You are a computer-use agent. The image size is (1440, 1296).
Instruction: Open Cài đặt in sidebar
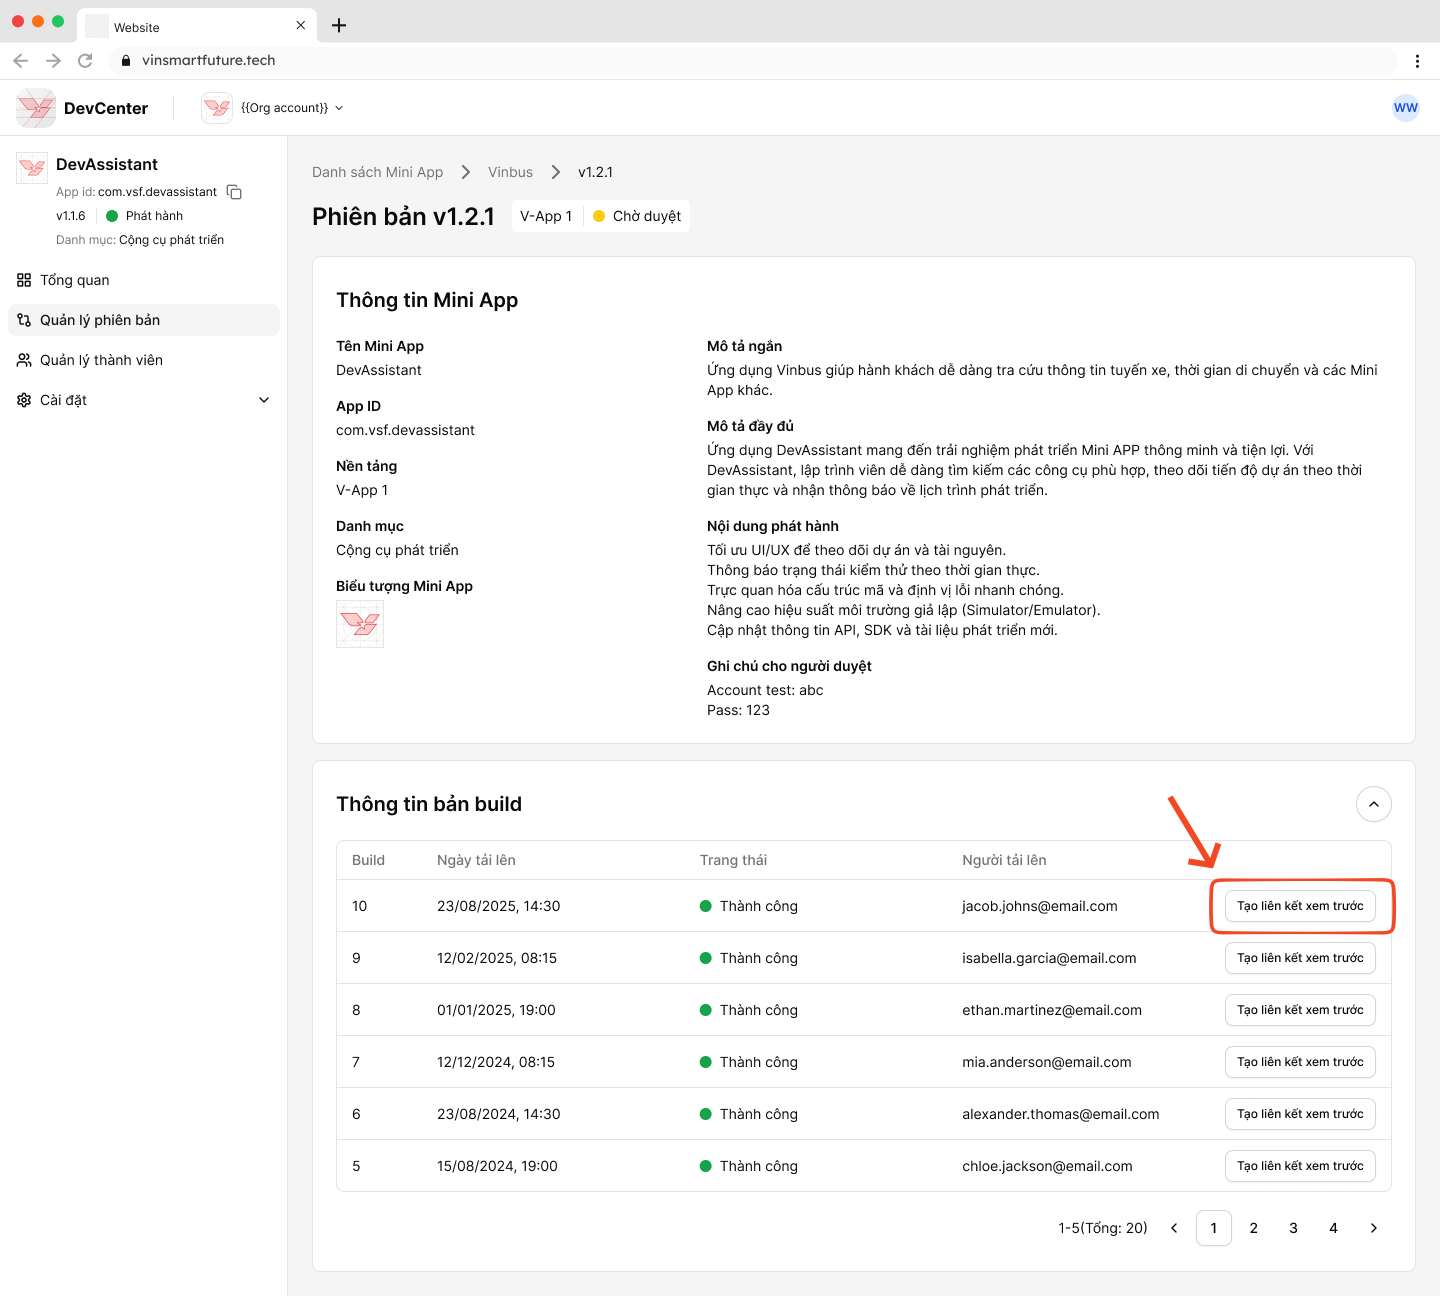pos(144,400)
